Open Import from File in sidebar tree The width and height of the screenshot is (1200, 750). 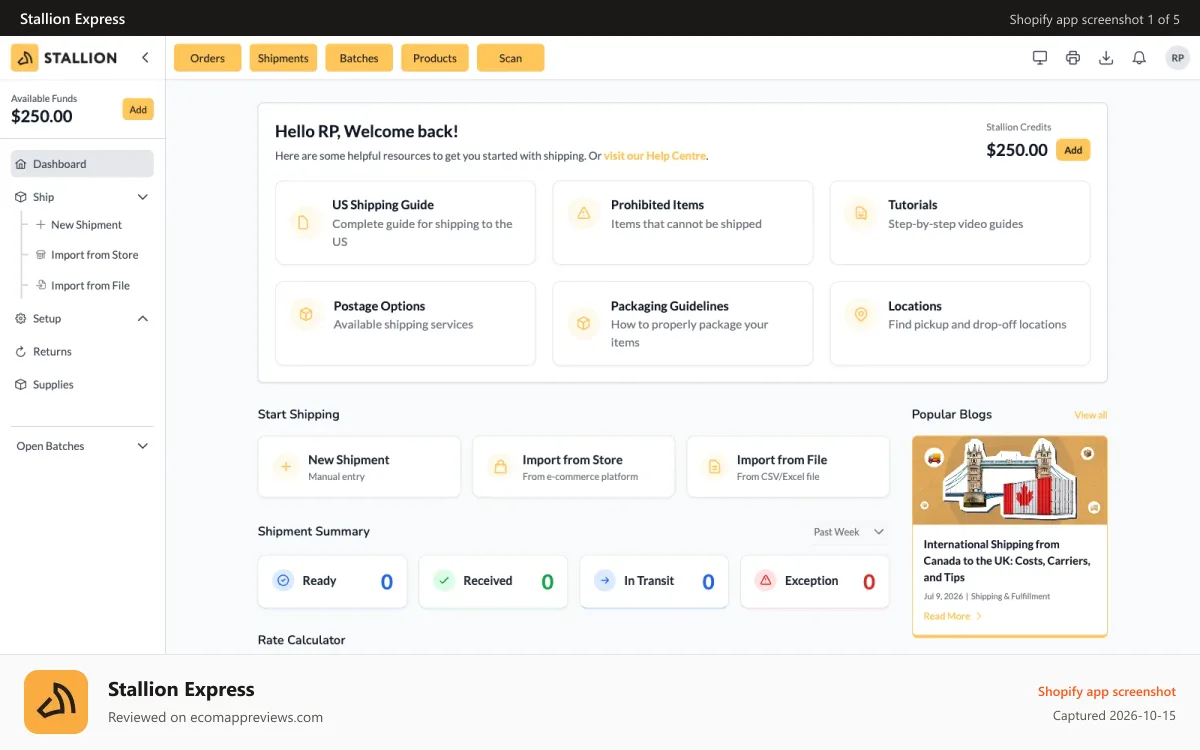coord(90,286)
